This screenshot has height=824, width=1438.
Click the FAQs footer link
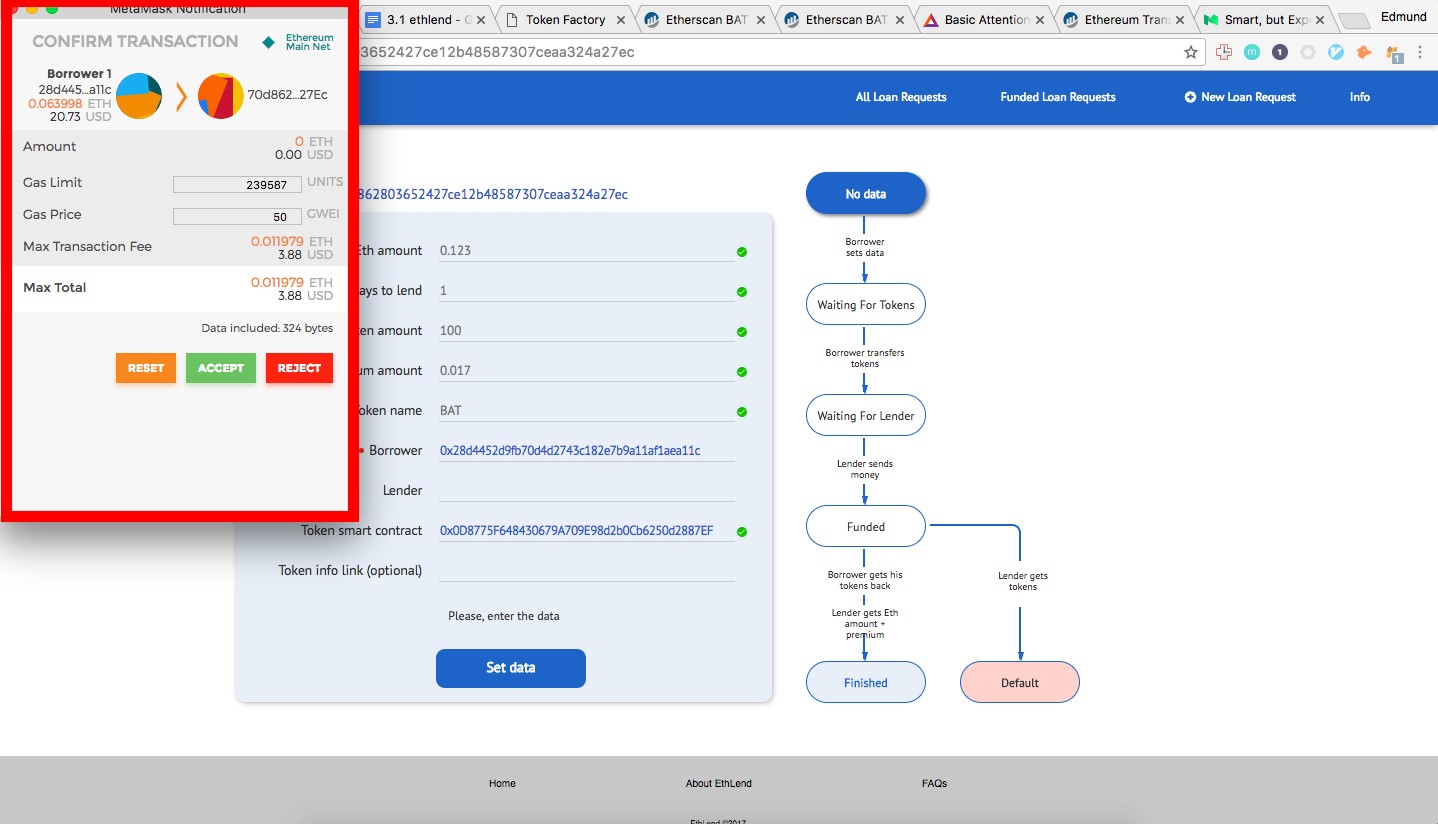(x=934, y=783)
